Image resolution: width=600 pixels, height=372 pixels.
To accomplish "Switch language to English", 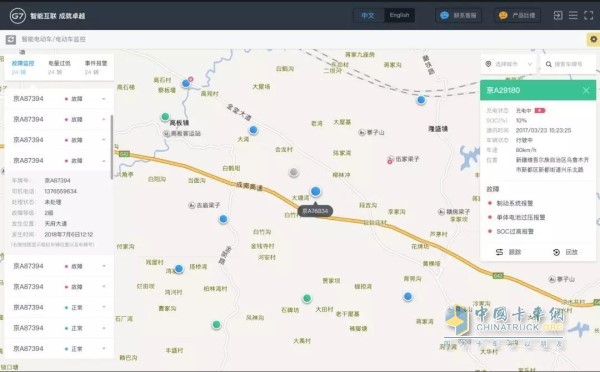I will [x=399, y=15].
